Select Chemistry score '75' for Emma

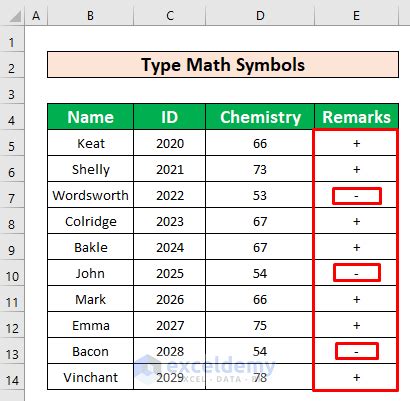pyautogui.click(x=260, y=325)
